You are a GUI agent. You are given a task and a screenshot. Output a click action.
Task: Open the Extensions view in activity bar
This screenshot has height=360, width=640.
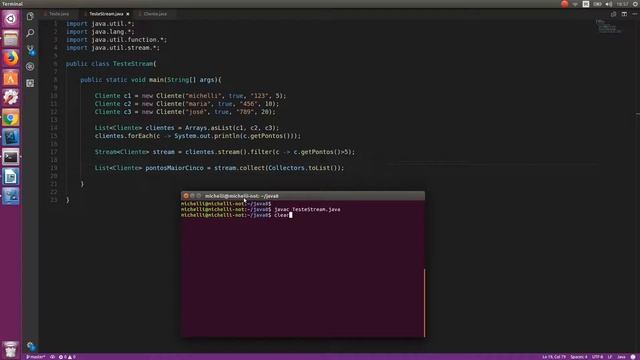30,83
